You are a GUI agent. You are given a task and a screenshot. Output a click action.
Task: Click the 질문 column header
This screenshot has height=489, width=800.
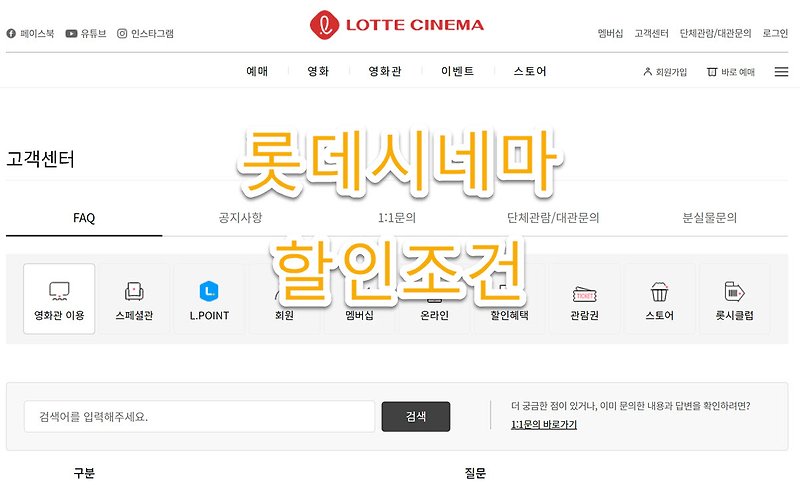click(475, 473)
